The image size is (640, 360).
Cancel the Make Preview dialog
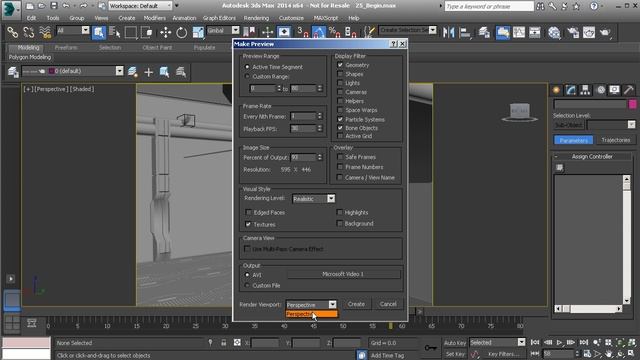388,304
